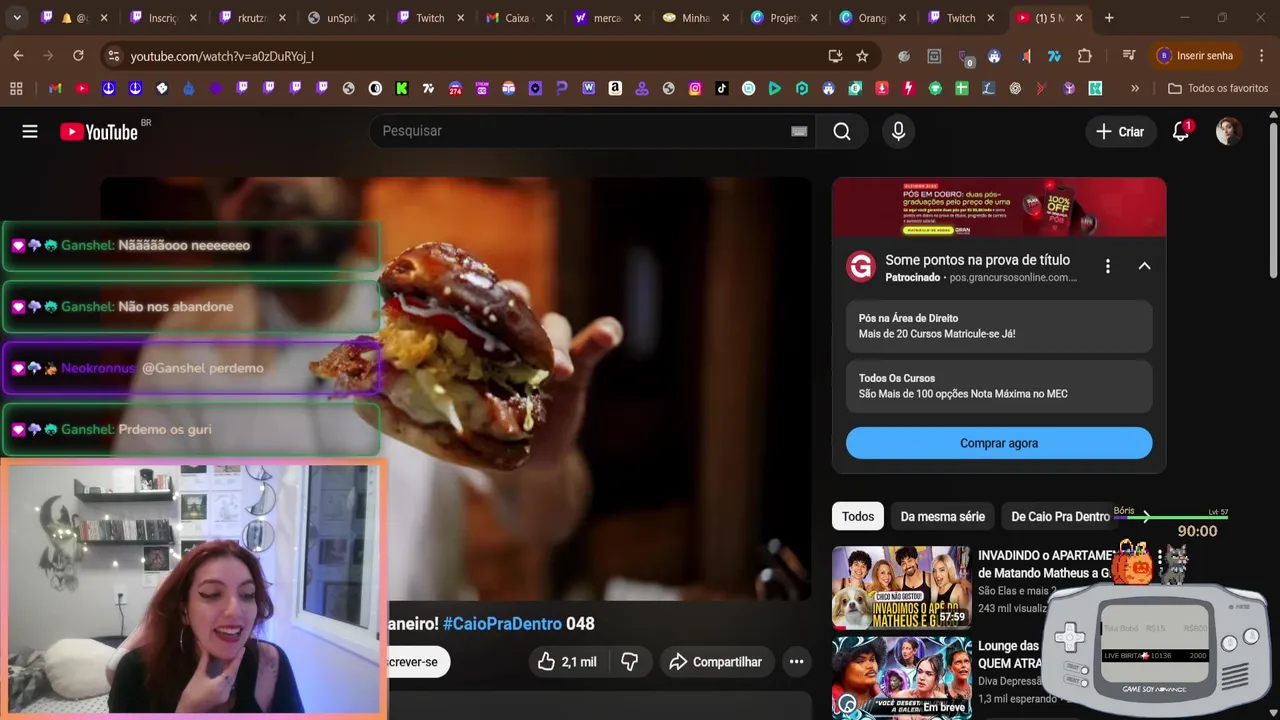Open the account avatar menu
Viewport: 1280px width, 720px height.
1228,131
